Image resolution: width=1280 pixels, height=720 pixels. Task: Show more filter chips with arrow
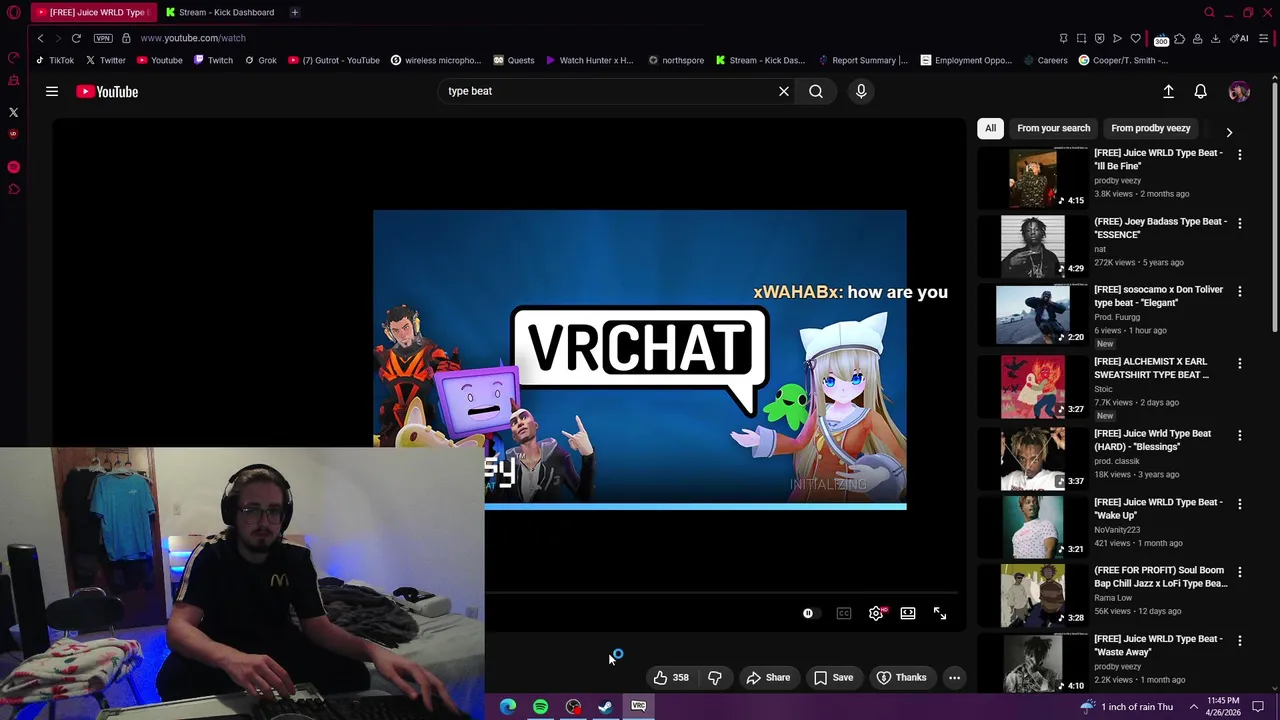tap(1229, 131)
